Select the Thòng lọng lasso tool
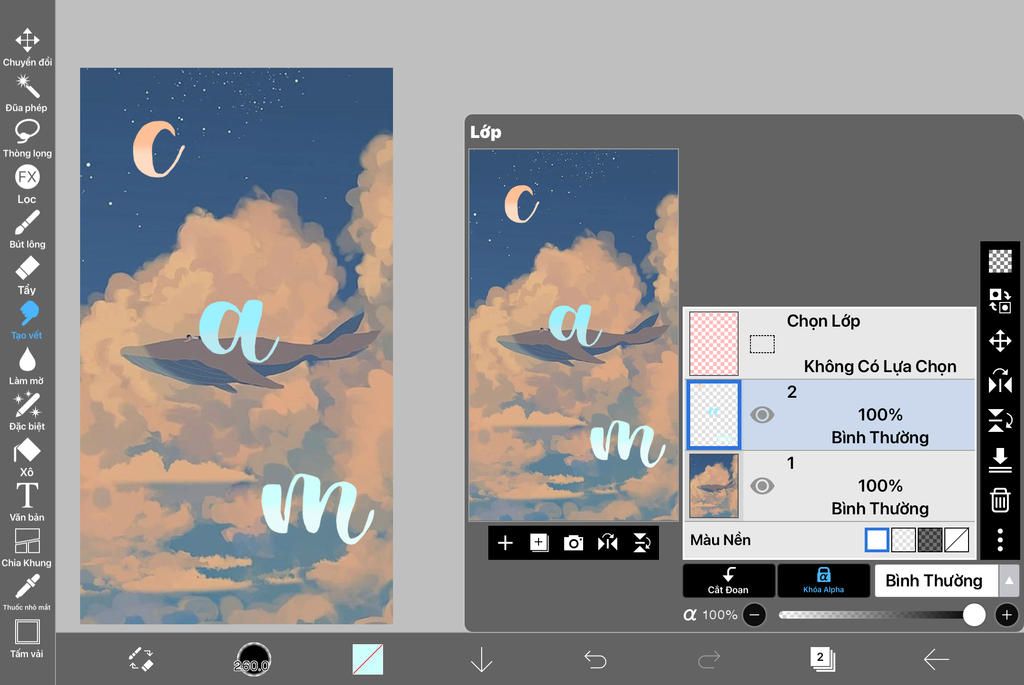Viewport: 1024px width, 685px height. [x=27, y=138]
